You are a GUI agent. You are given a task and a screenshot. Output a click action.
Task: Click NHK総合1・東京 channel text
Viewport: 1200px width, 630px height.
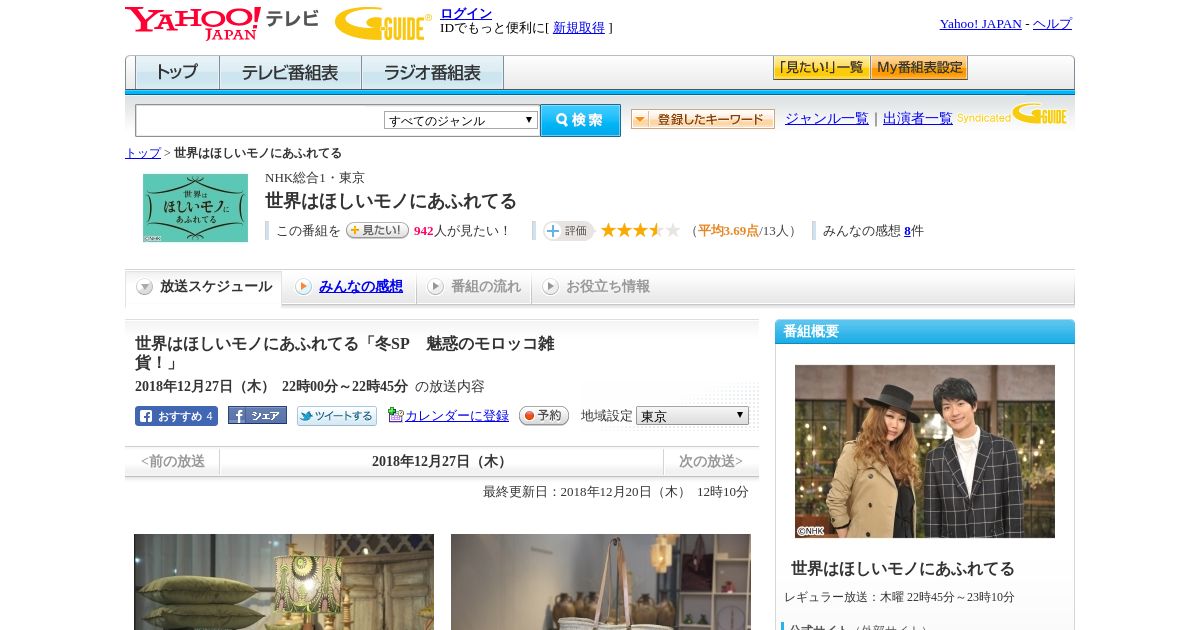coord(315,178)
